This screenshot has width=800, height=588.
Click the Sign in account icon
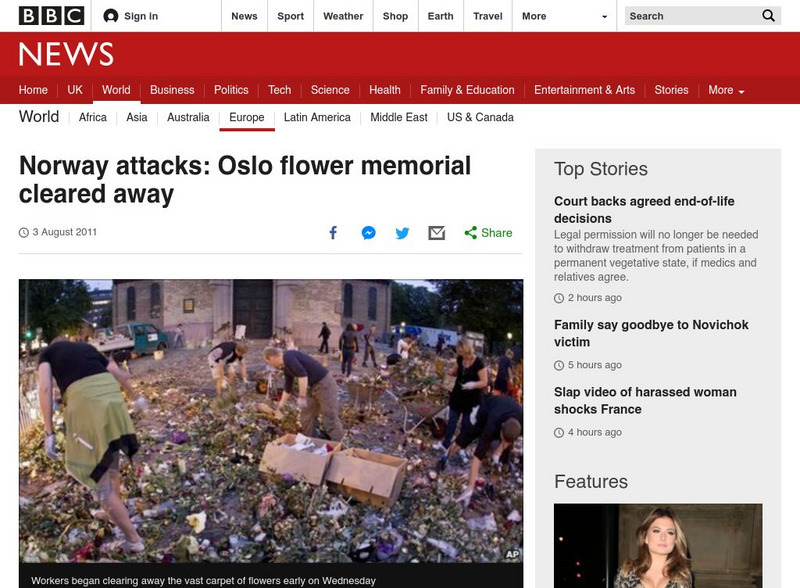coord(110,16)
